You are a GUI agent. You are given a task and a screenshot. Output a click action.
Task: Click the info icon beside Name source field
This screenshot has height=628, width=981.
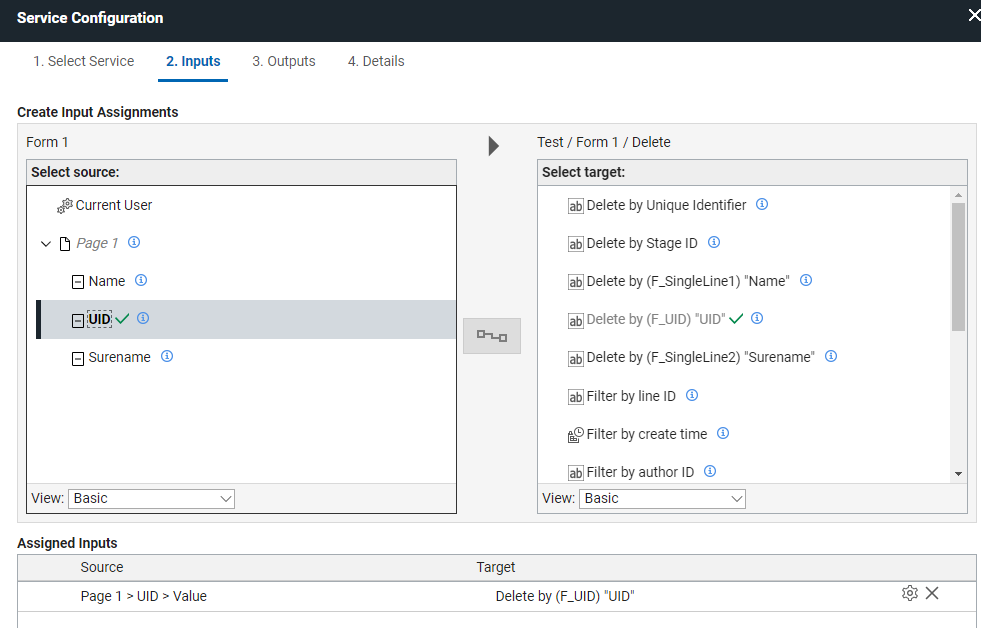[141, 280]
